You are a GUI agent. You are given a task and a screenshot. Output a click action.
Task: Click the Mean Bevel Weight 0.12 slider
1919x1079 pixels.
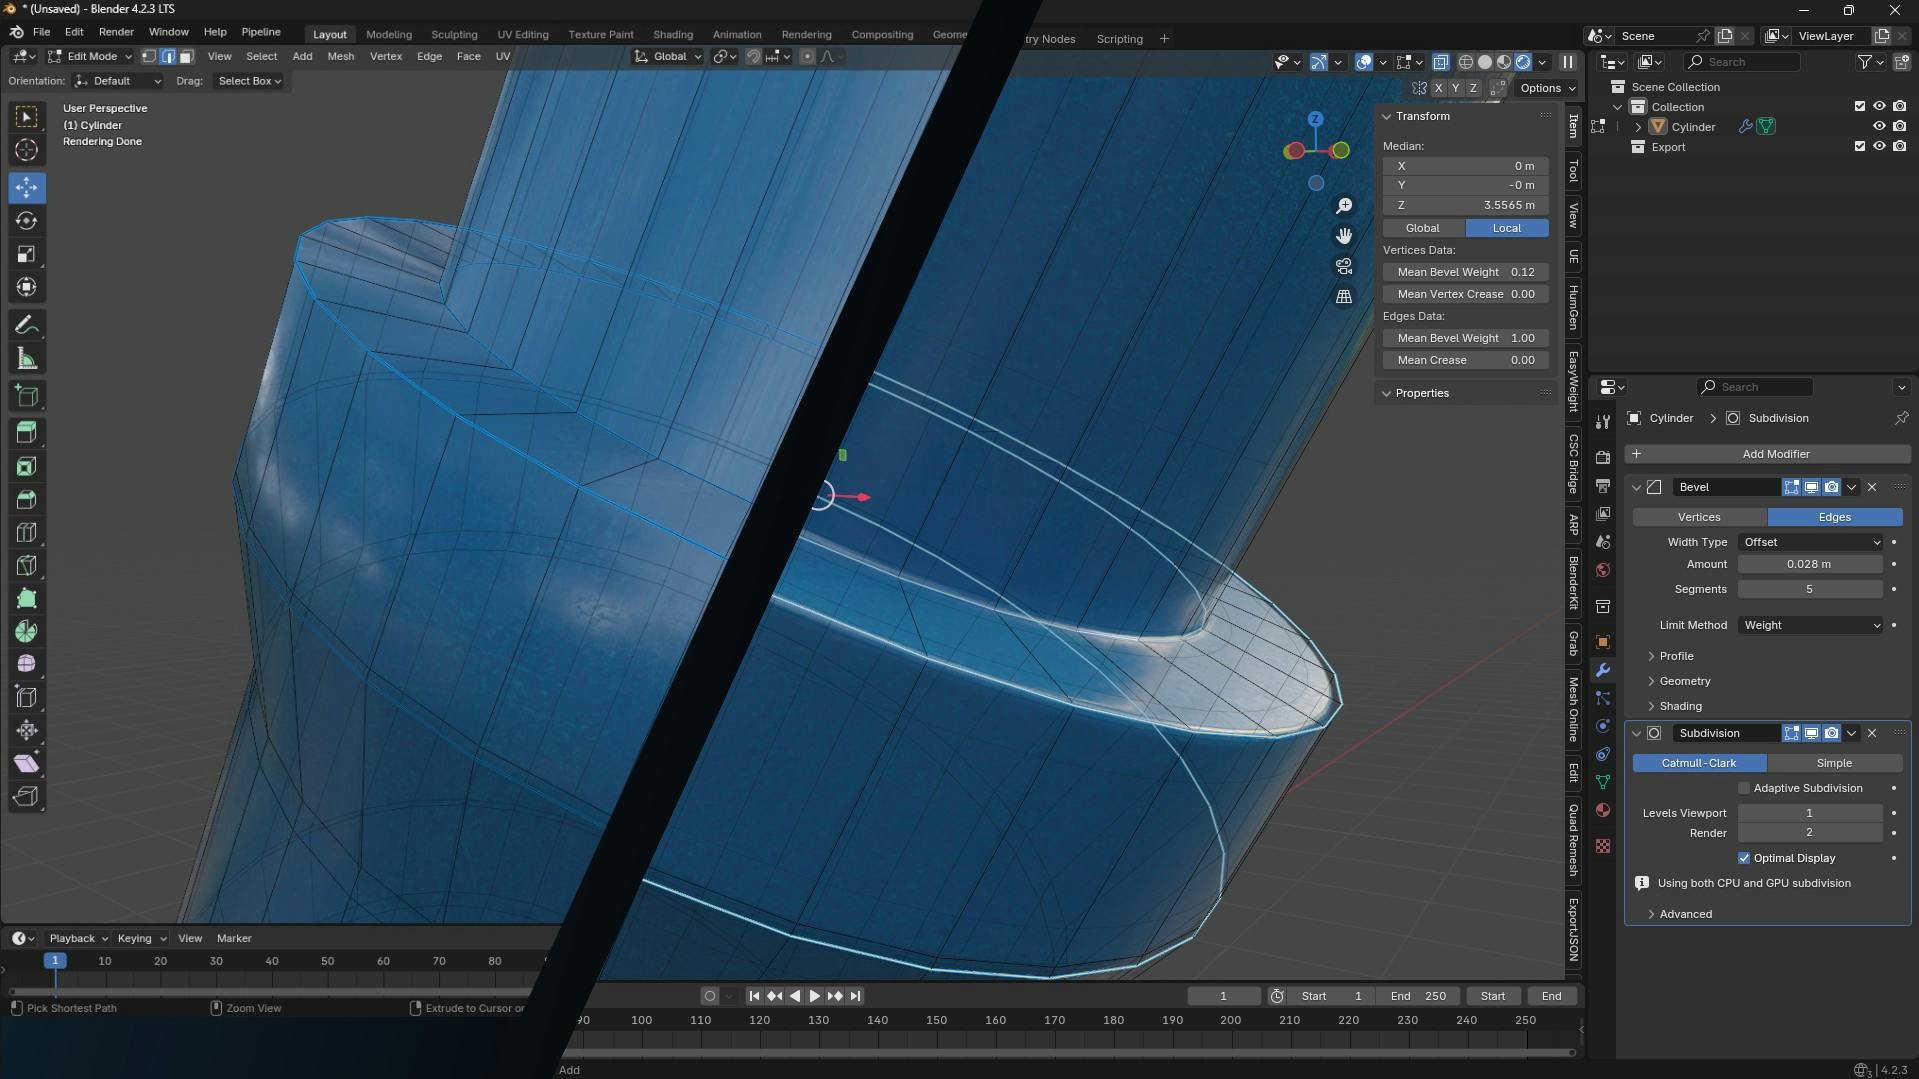click(x=1466, y=272)
